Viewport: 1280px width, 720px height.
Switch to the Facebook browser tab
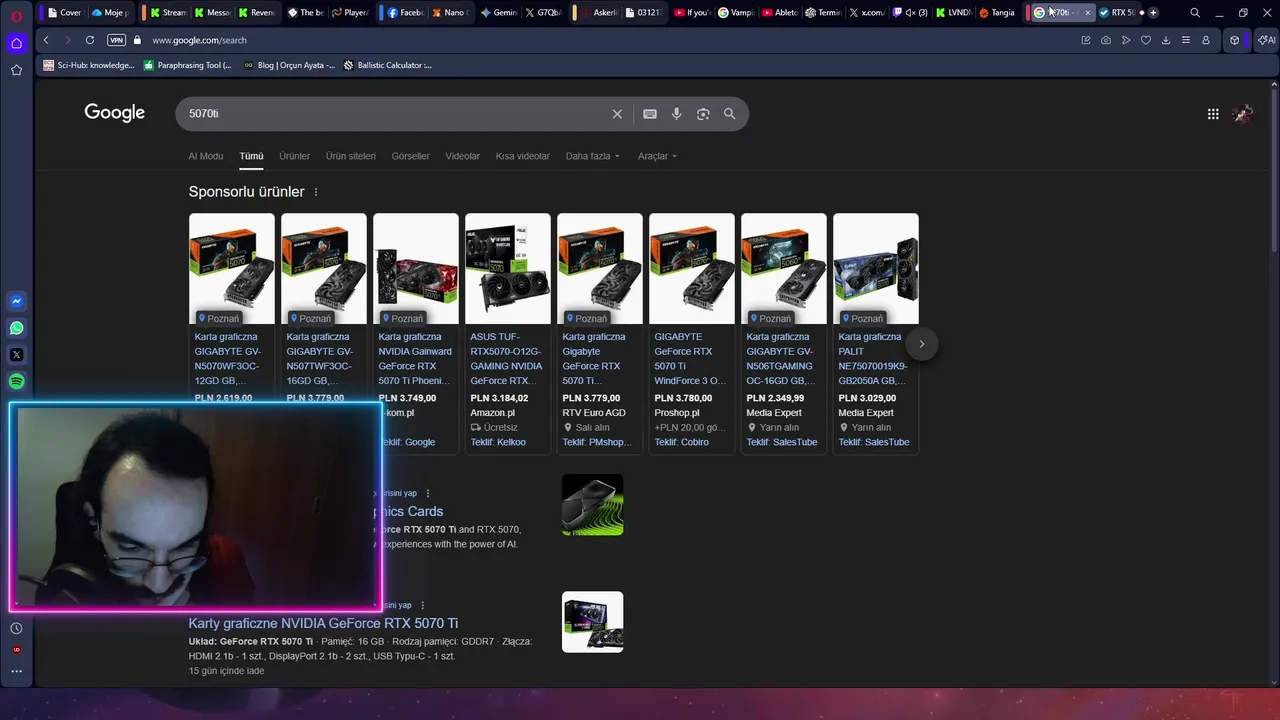[x=406, y=13]
